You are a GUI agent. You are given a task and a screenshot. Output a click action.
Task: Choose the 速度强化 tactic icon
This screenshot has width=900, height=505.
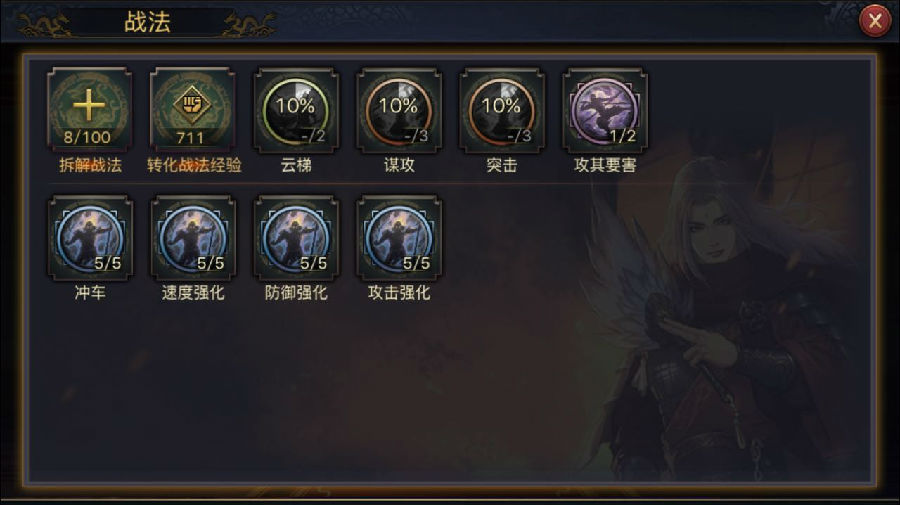(x=192, y=238)
